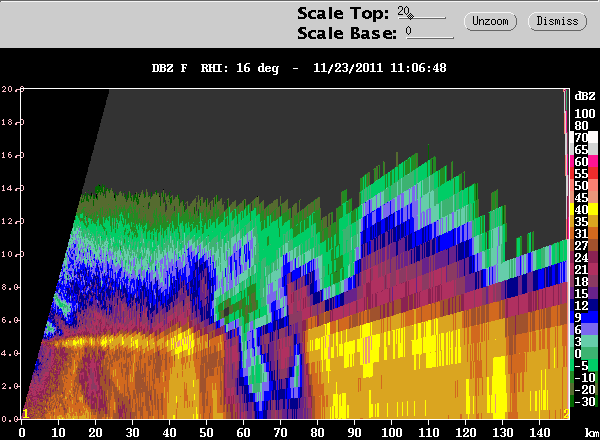Adjust the Scale Top slider handle
Viewport: 600px width, 440px height.
point(410,16)
